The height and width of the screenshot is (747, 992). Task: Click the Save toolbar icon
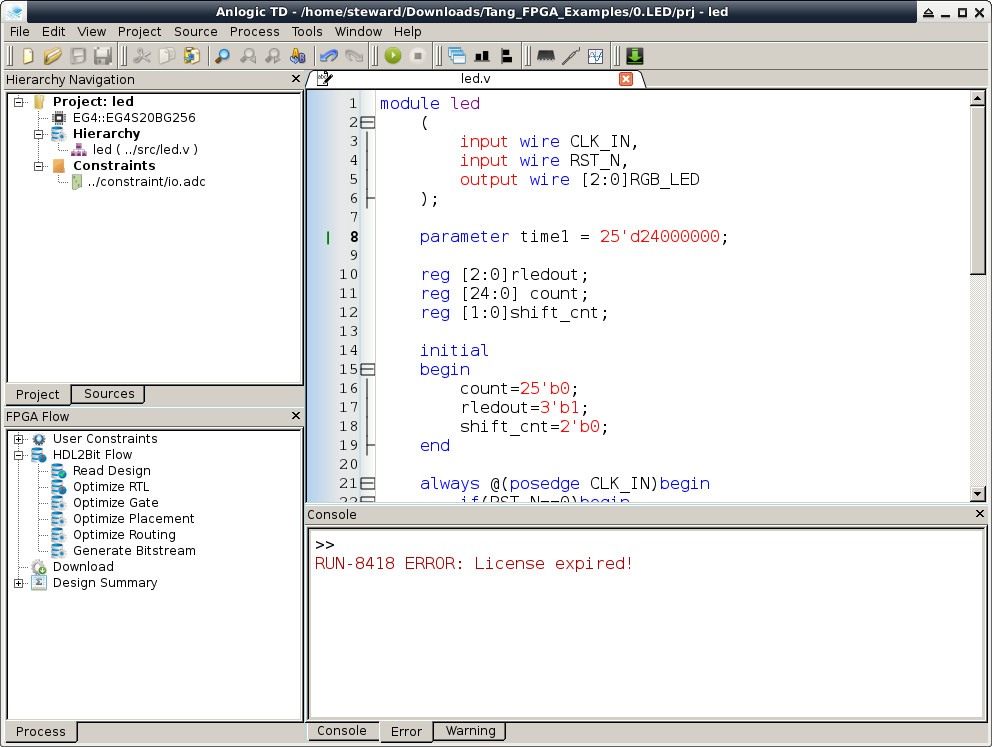[x=78, y=56]
